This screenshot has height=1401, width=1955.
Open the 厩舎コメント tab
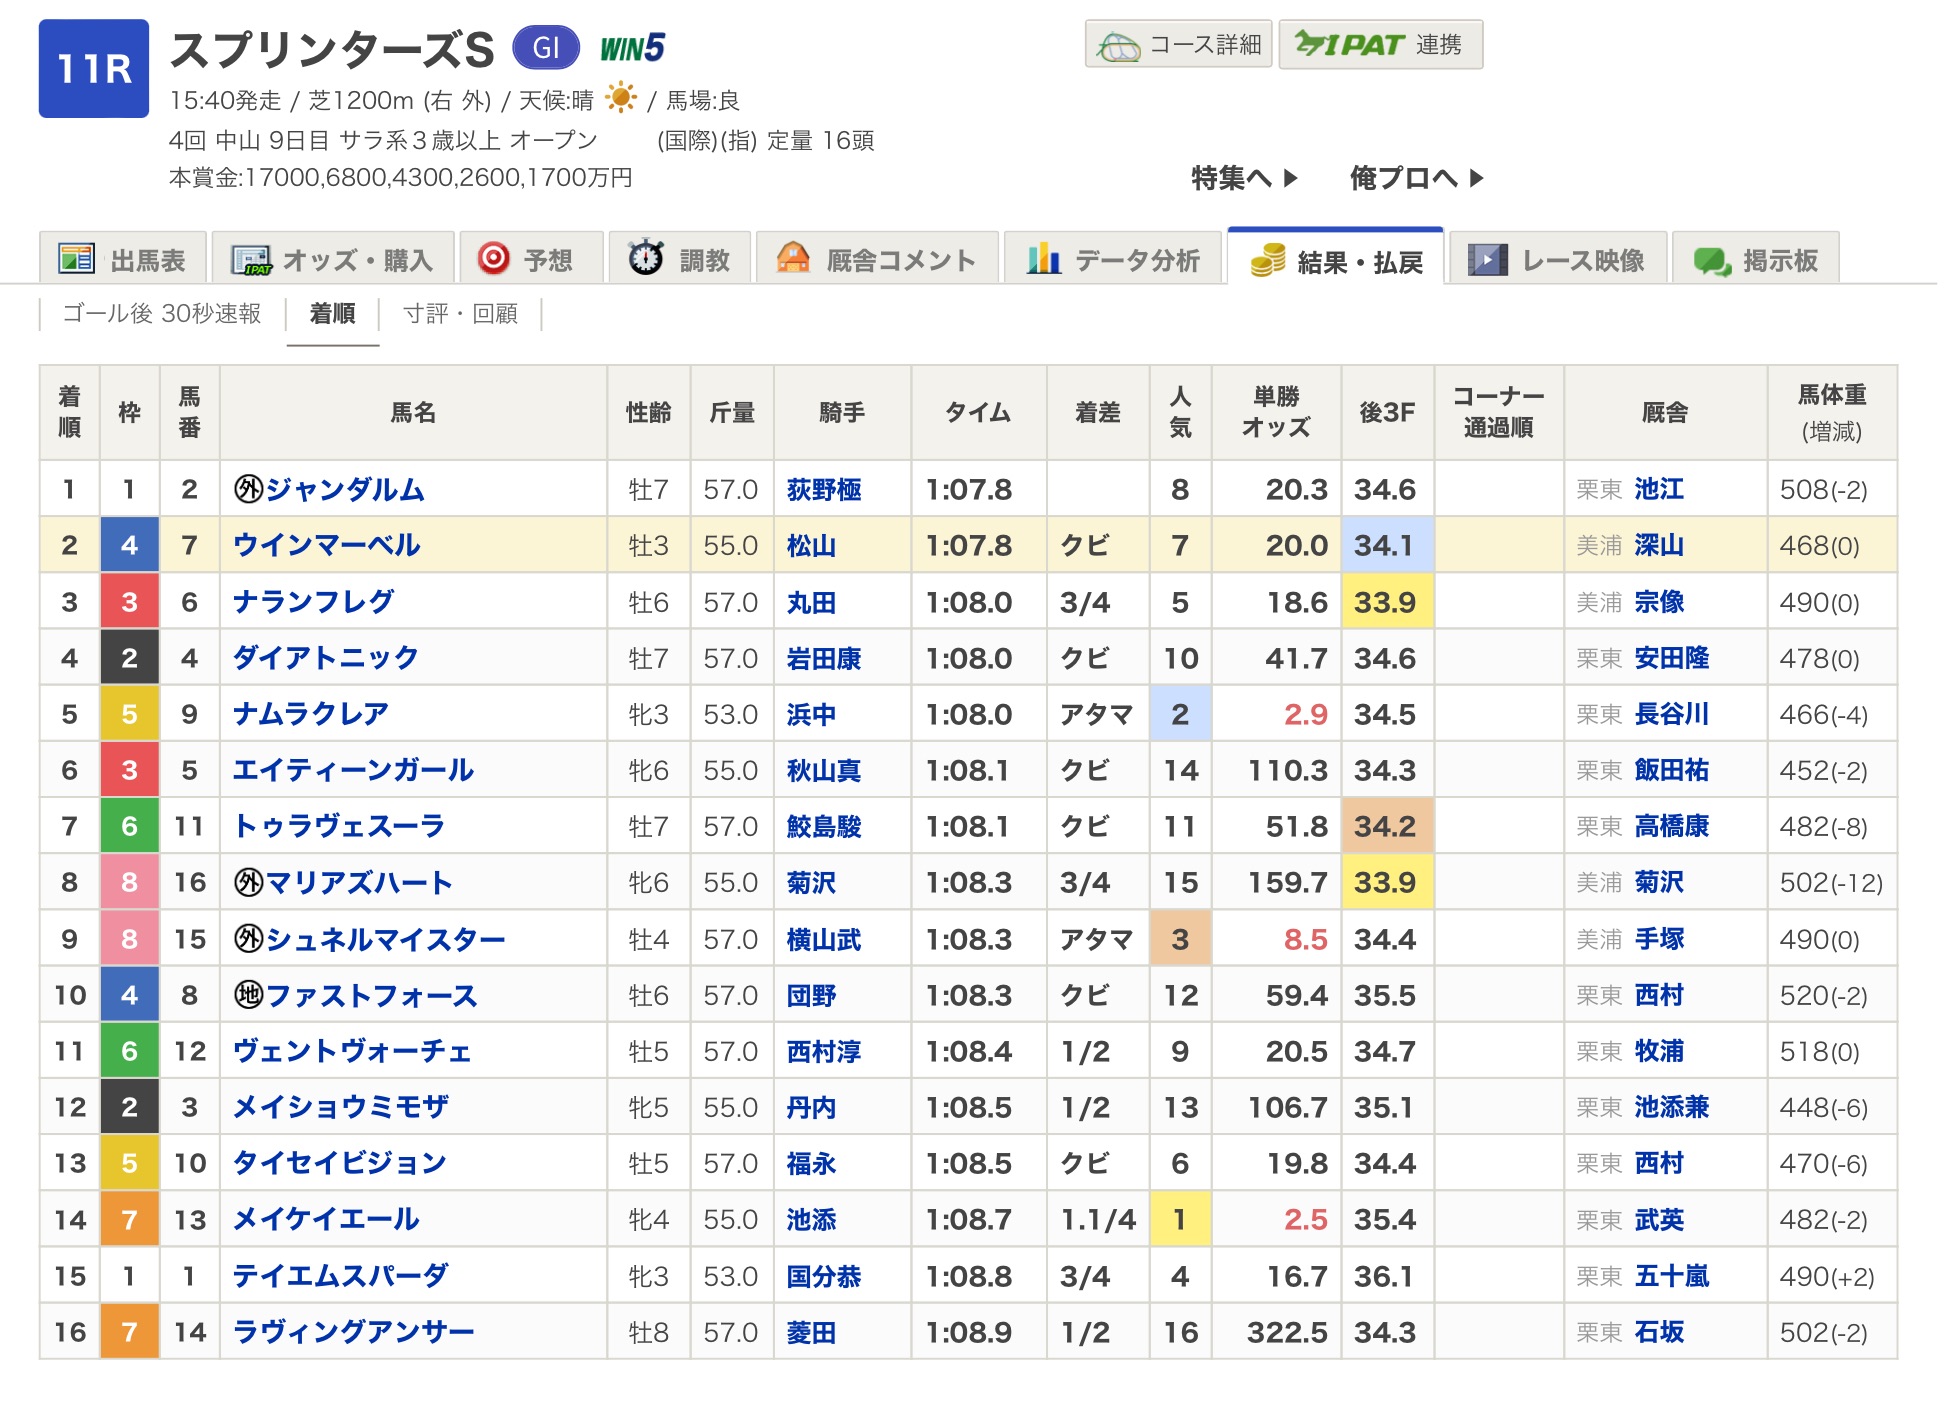point(877,260)
